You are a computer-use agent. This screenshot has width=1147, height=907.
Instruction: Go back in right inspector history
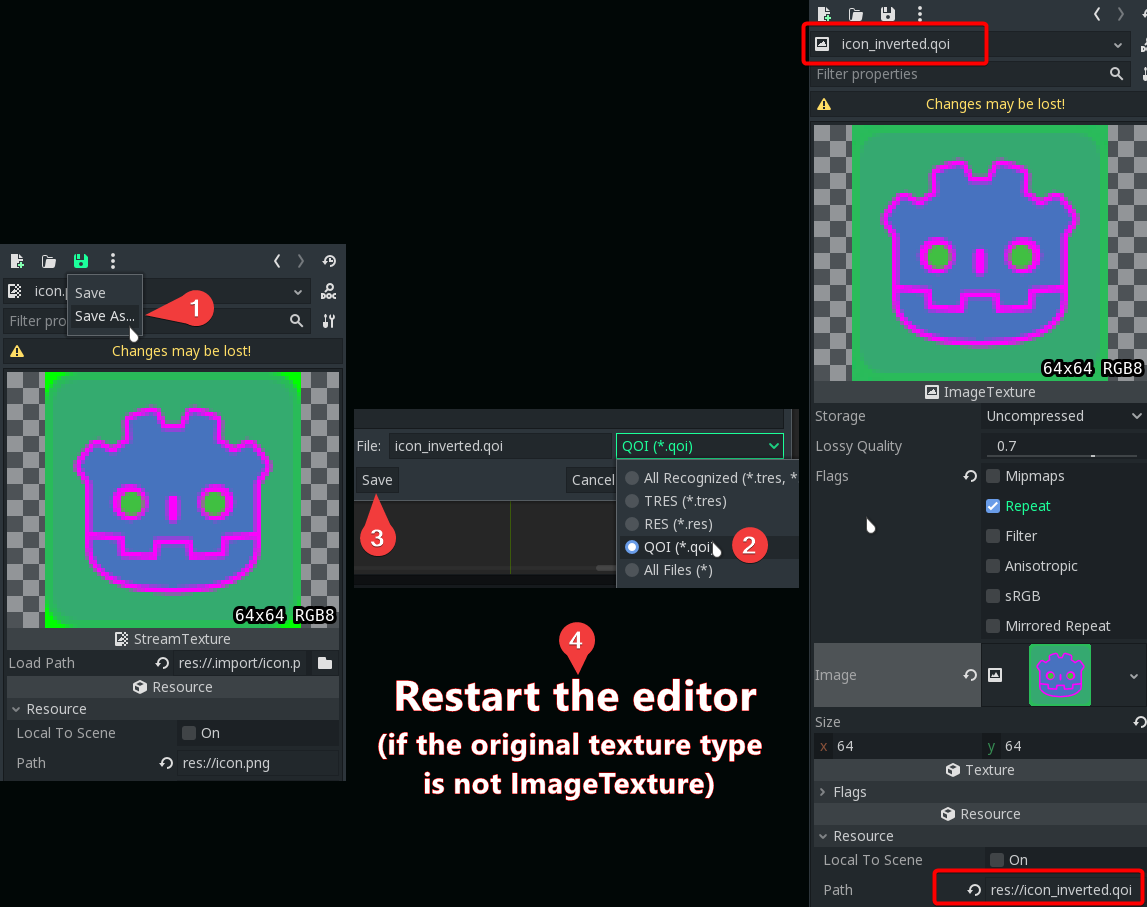(x=1097, y=14)
